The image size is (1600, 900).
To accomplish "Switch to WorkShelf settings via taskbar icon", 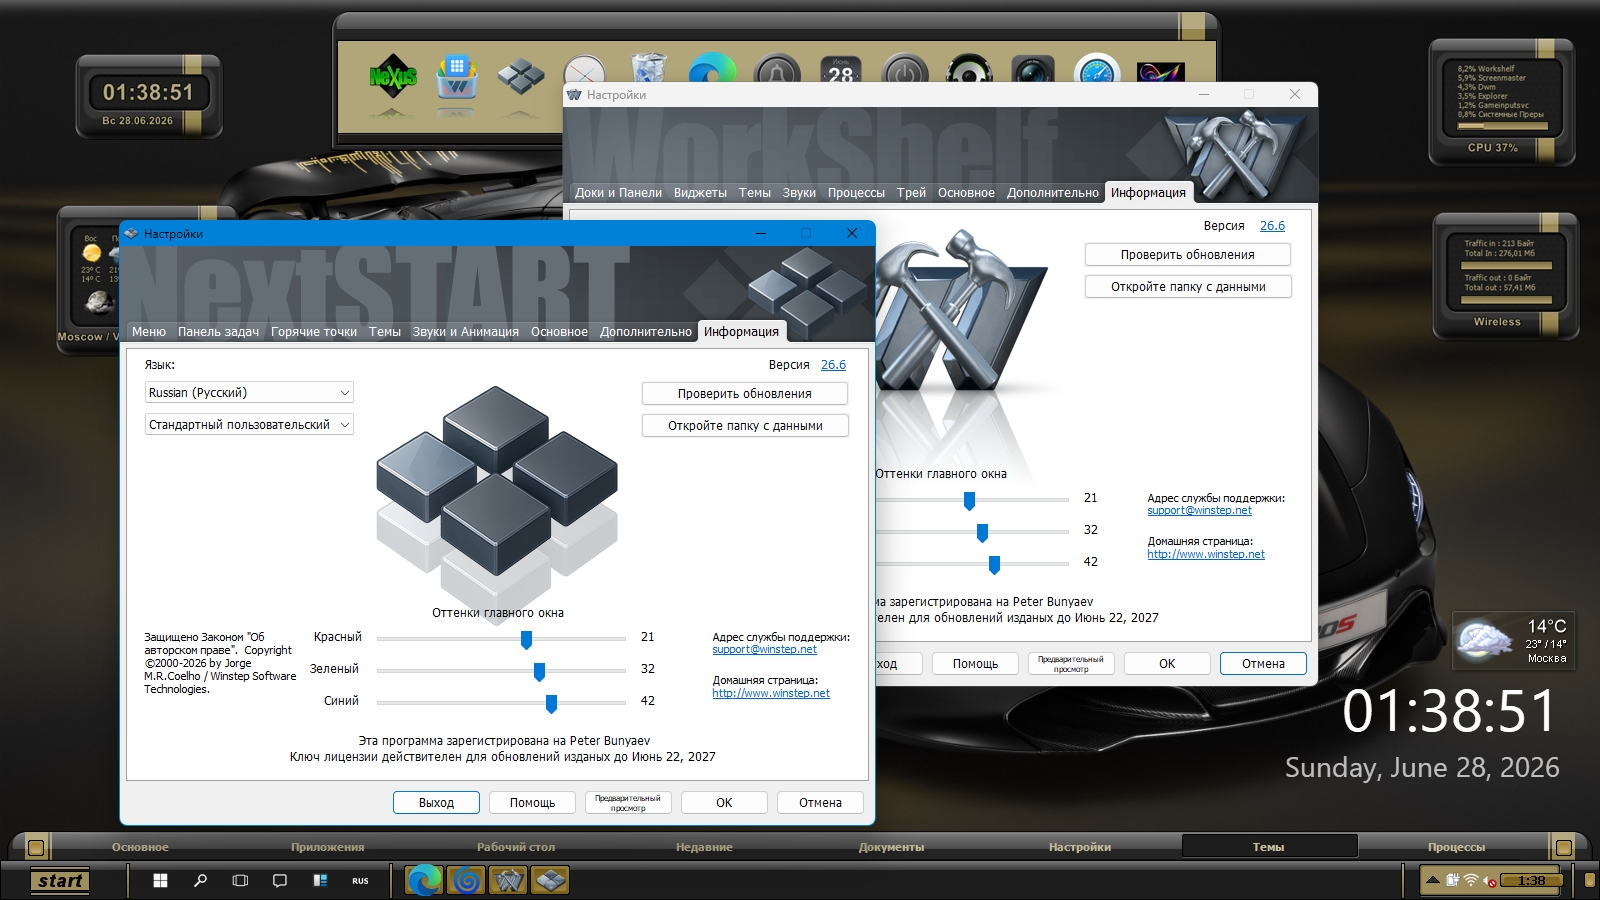I will point(508,880).
